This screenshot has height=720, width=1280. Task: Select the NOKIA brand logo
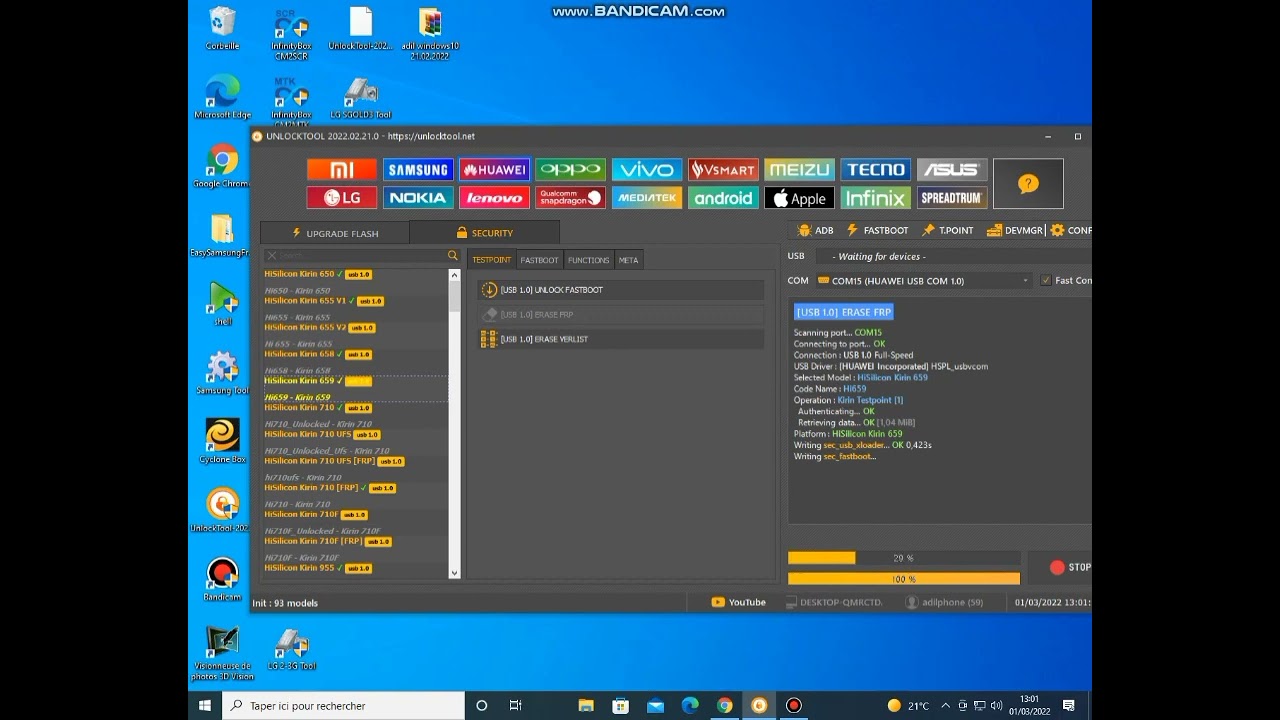click(x=418, y=198)
